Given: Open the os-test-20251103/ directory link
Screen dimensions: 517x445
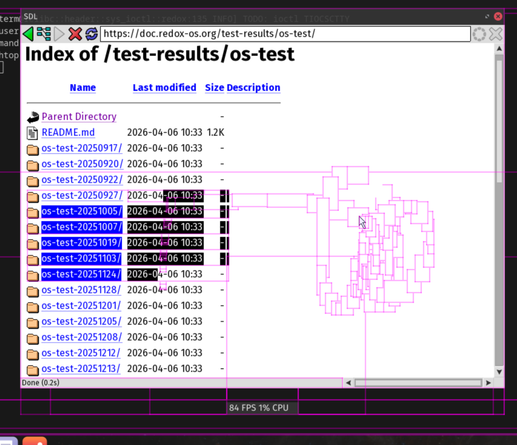Looking at the screenshot, I should [x=81, y=258].
